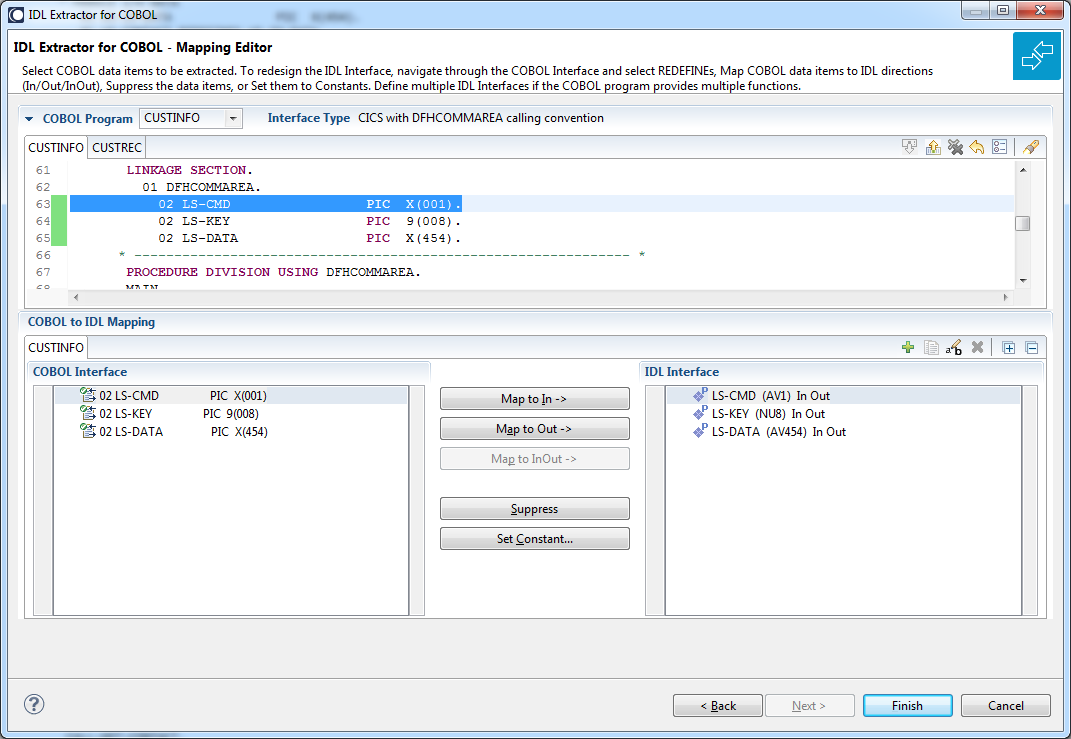The width and height of the screenshot is (1071, 739).
Task: Click the rename interface 'ab' pencil icon
Action: (x=954, y=348)
